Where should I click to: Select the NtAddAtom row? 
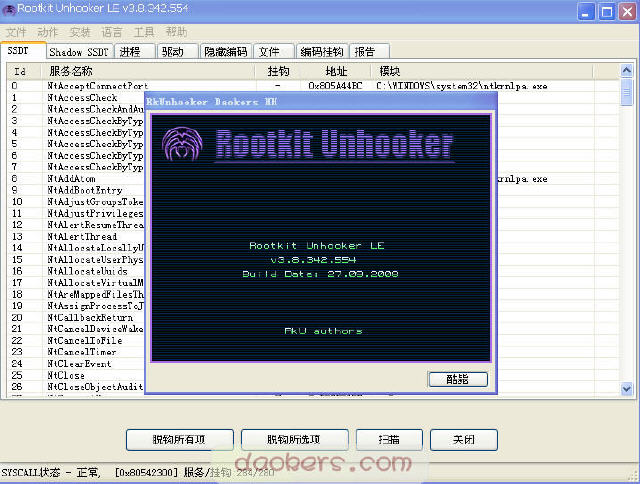tap(76, 179)
